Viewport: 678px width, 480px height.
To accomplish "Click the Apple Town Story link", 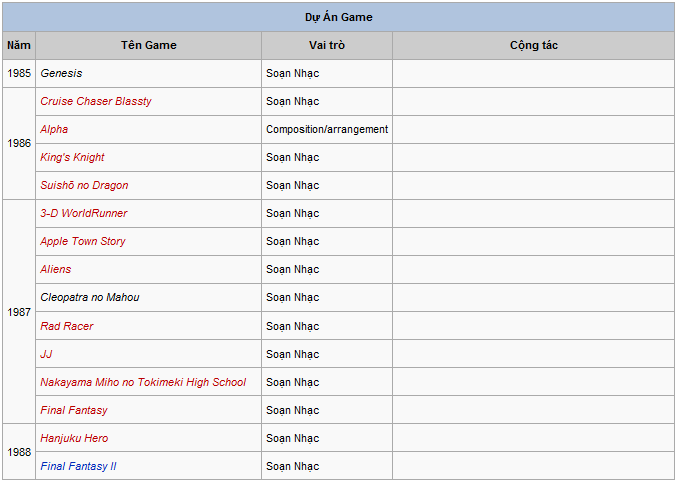I will (x=83, y=241).
